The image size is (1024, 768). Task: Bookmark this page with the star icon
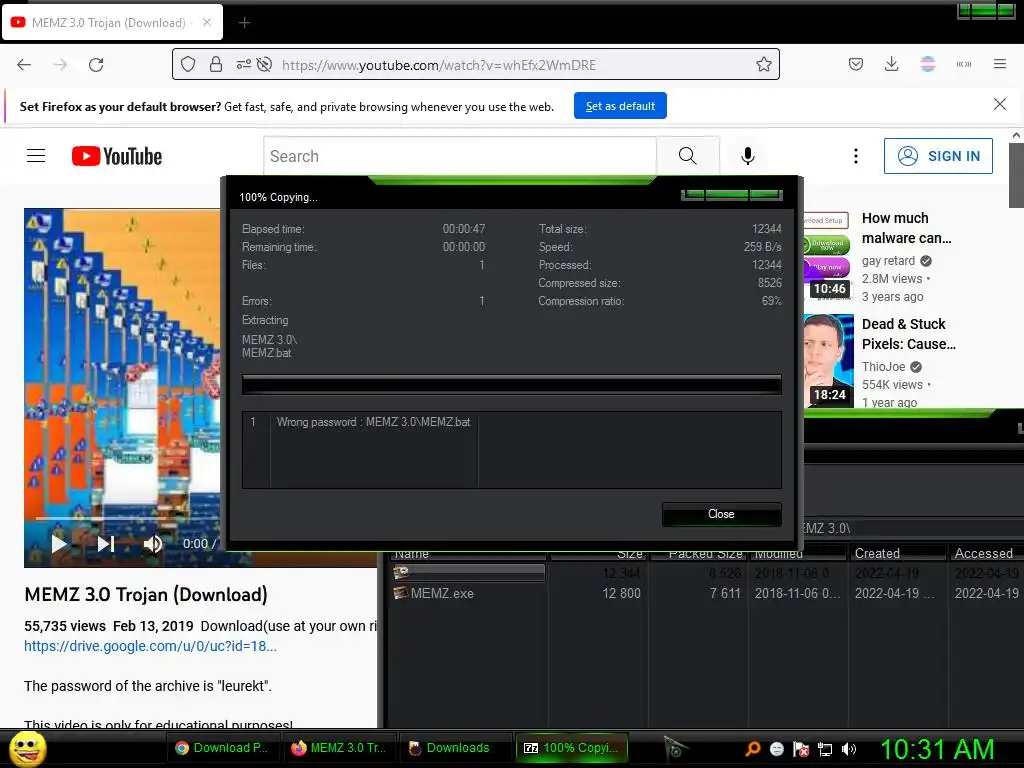(x=763, y=64)
